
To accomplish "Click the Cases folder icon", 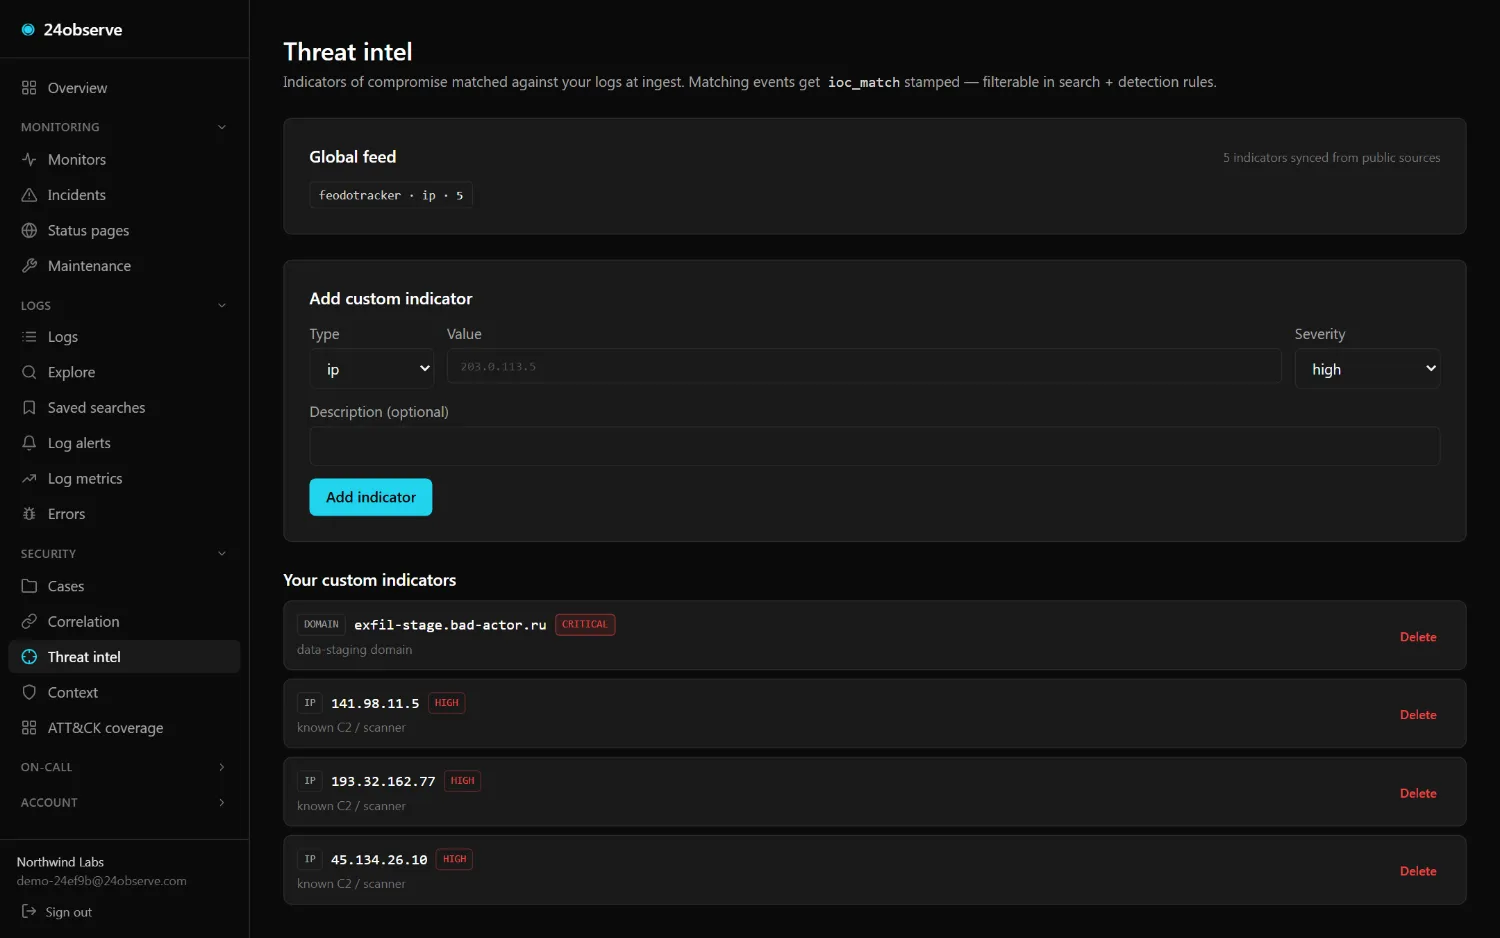I will click(29, 586).
